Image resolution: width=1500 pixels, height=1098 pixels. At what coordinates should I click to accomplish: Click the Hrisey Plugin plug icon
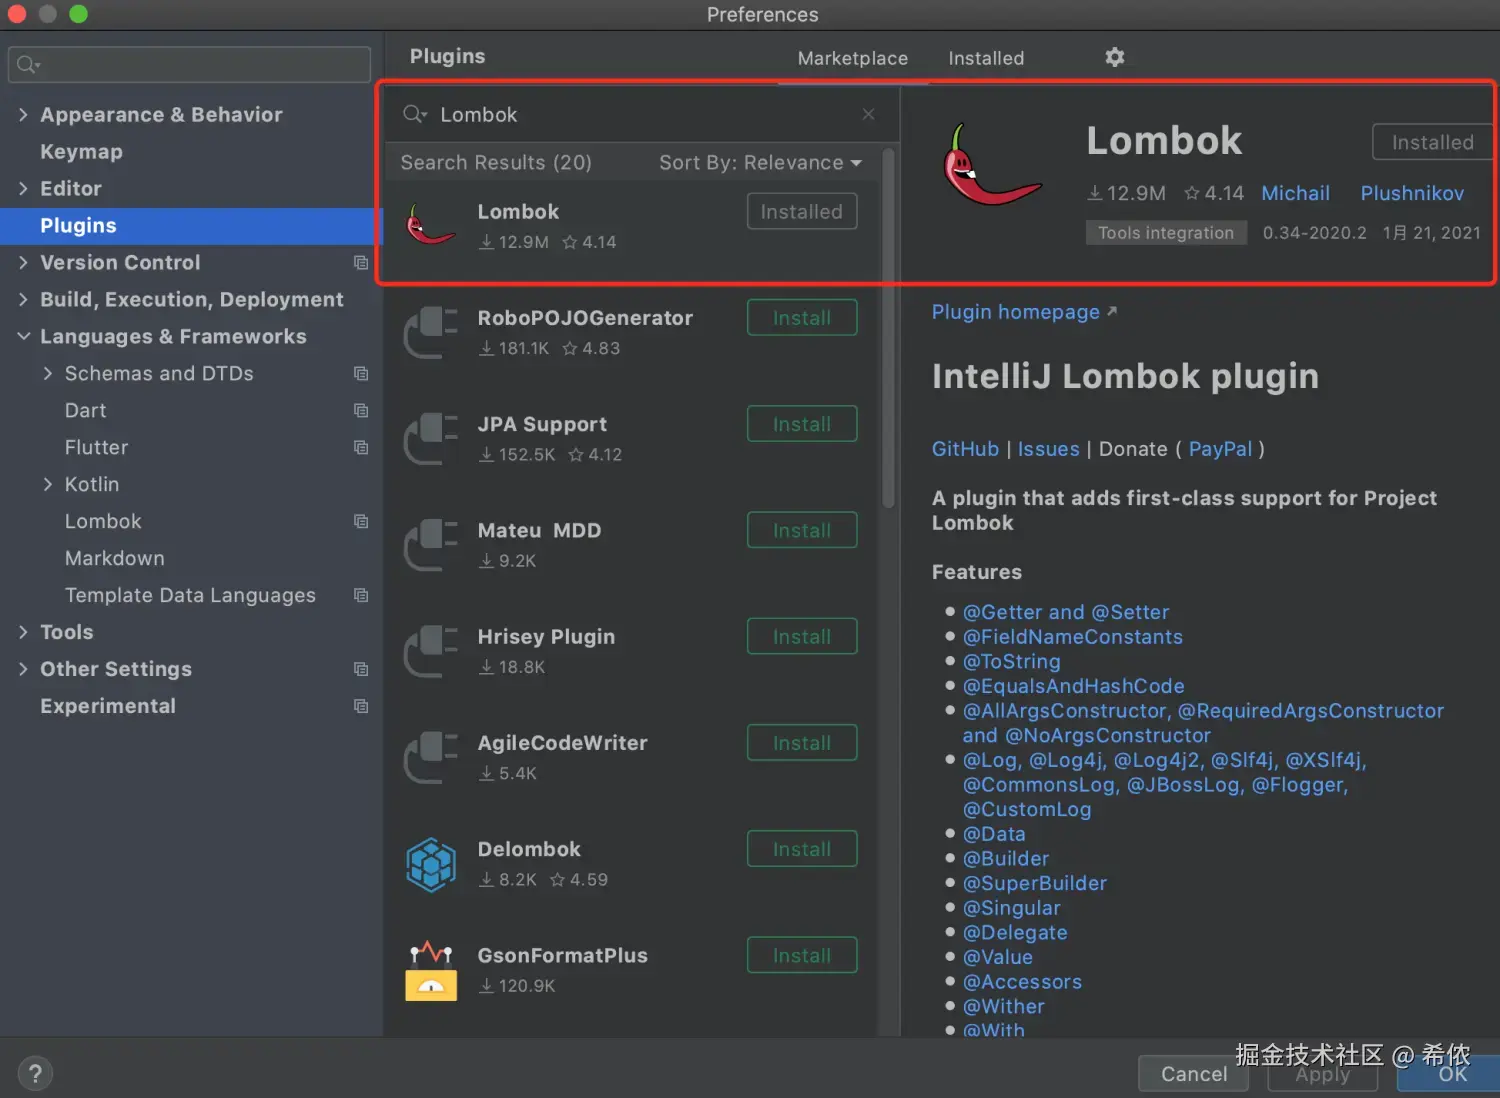431,651
